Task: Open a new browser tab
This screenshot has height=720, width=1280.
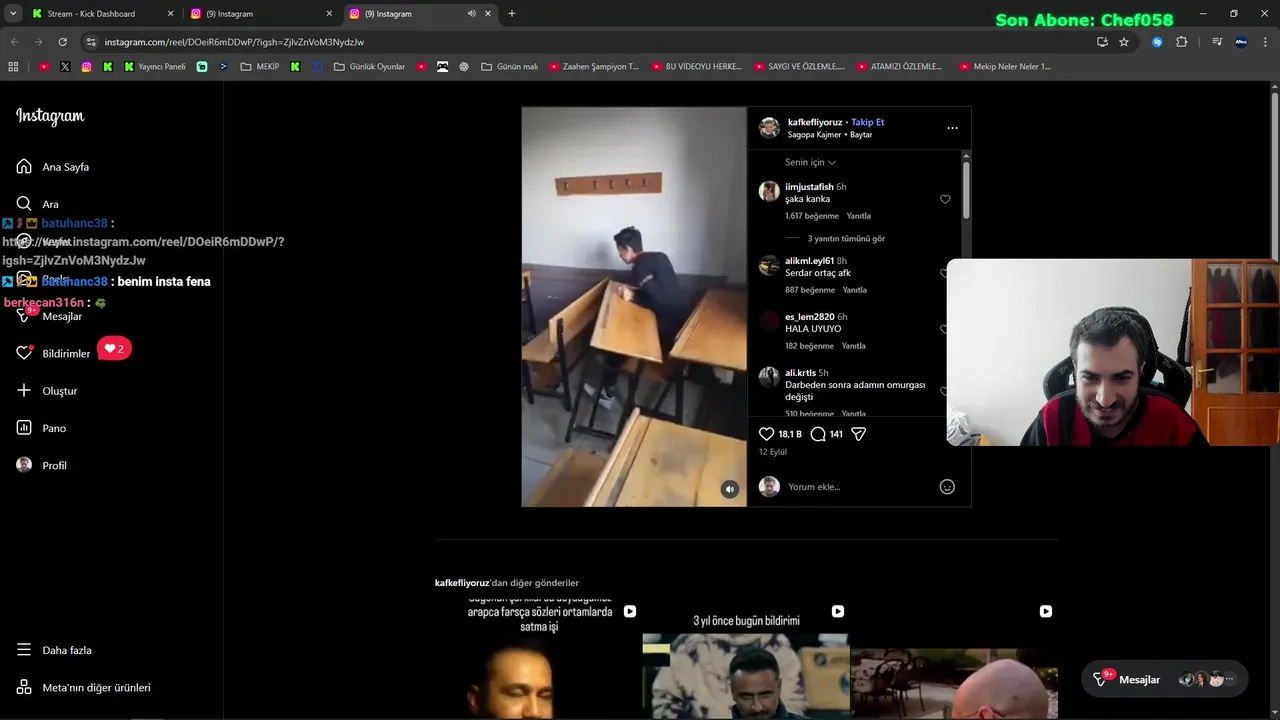Action: point(512,14)
